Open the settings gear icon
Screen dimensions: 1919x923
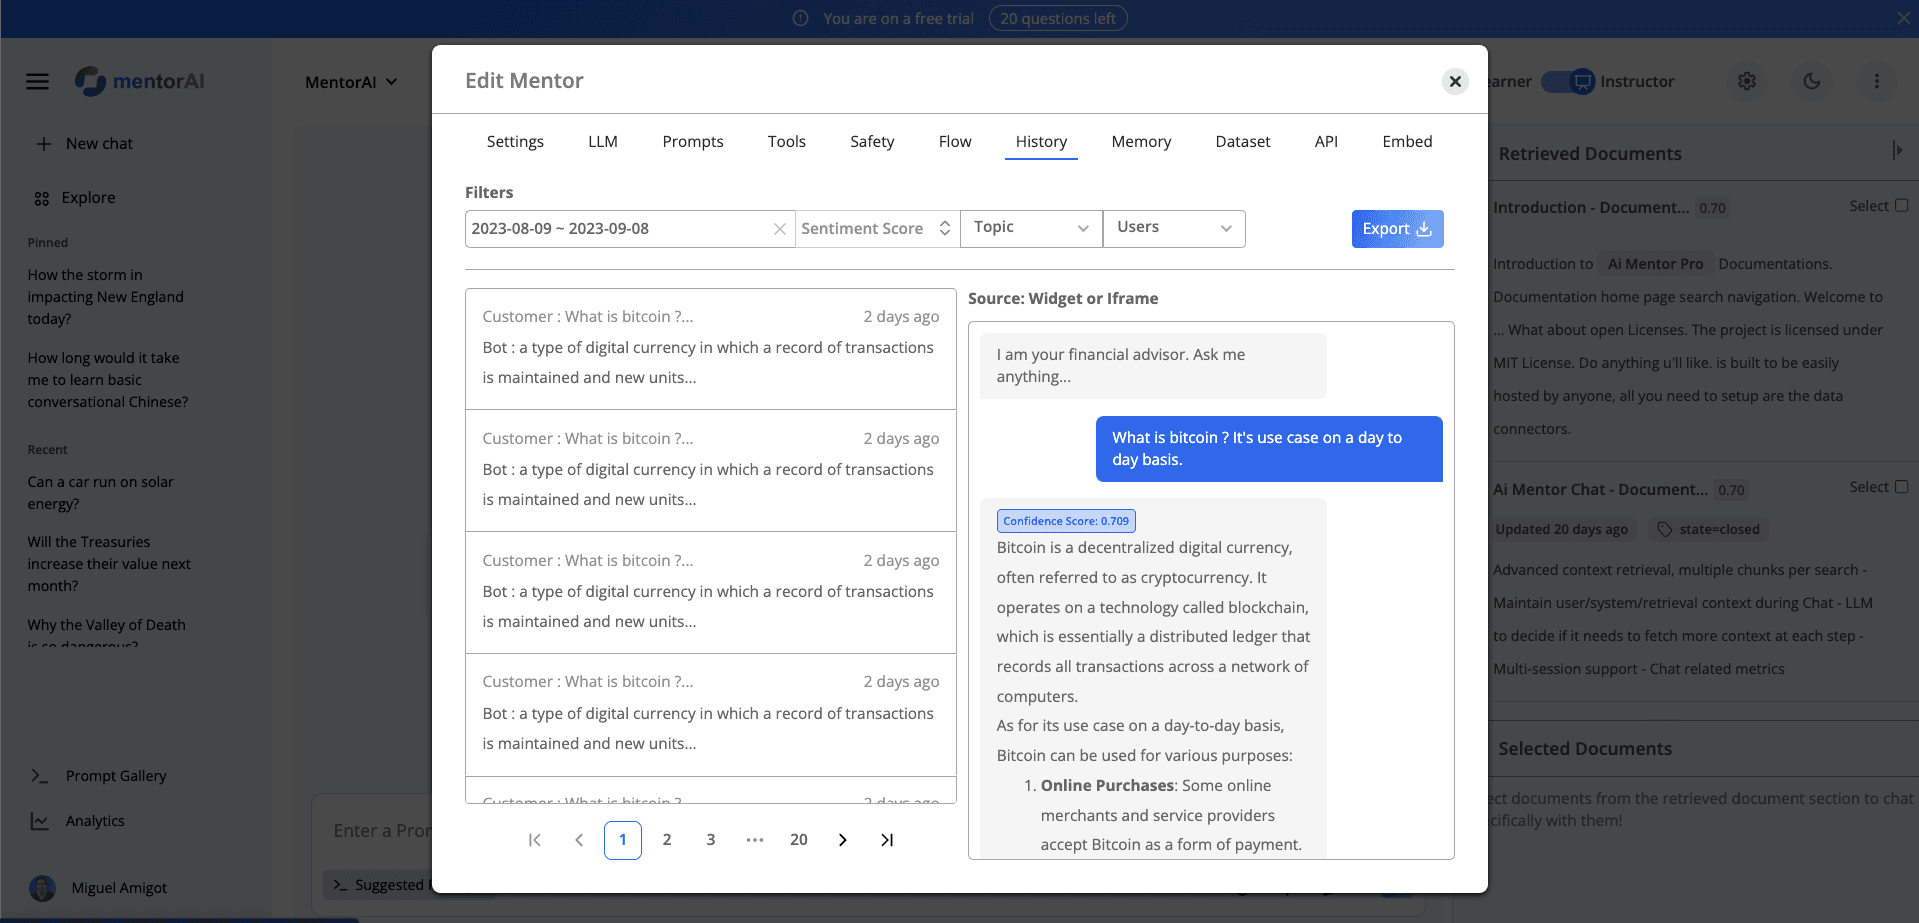[1746, 81]
